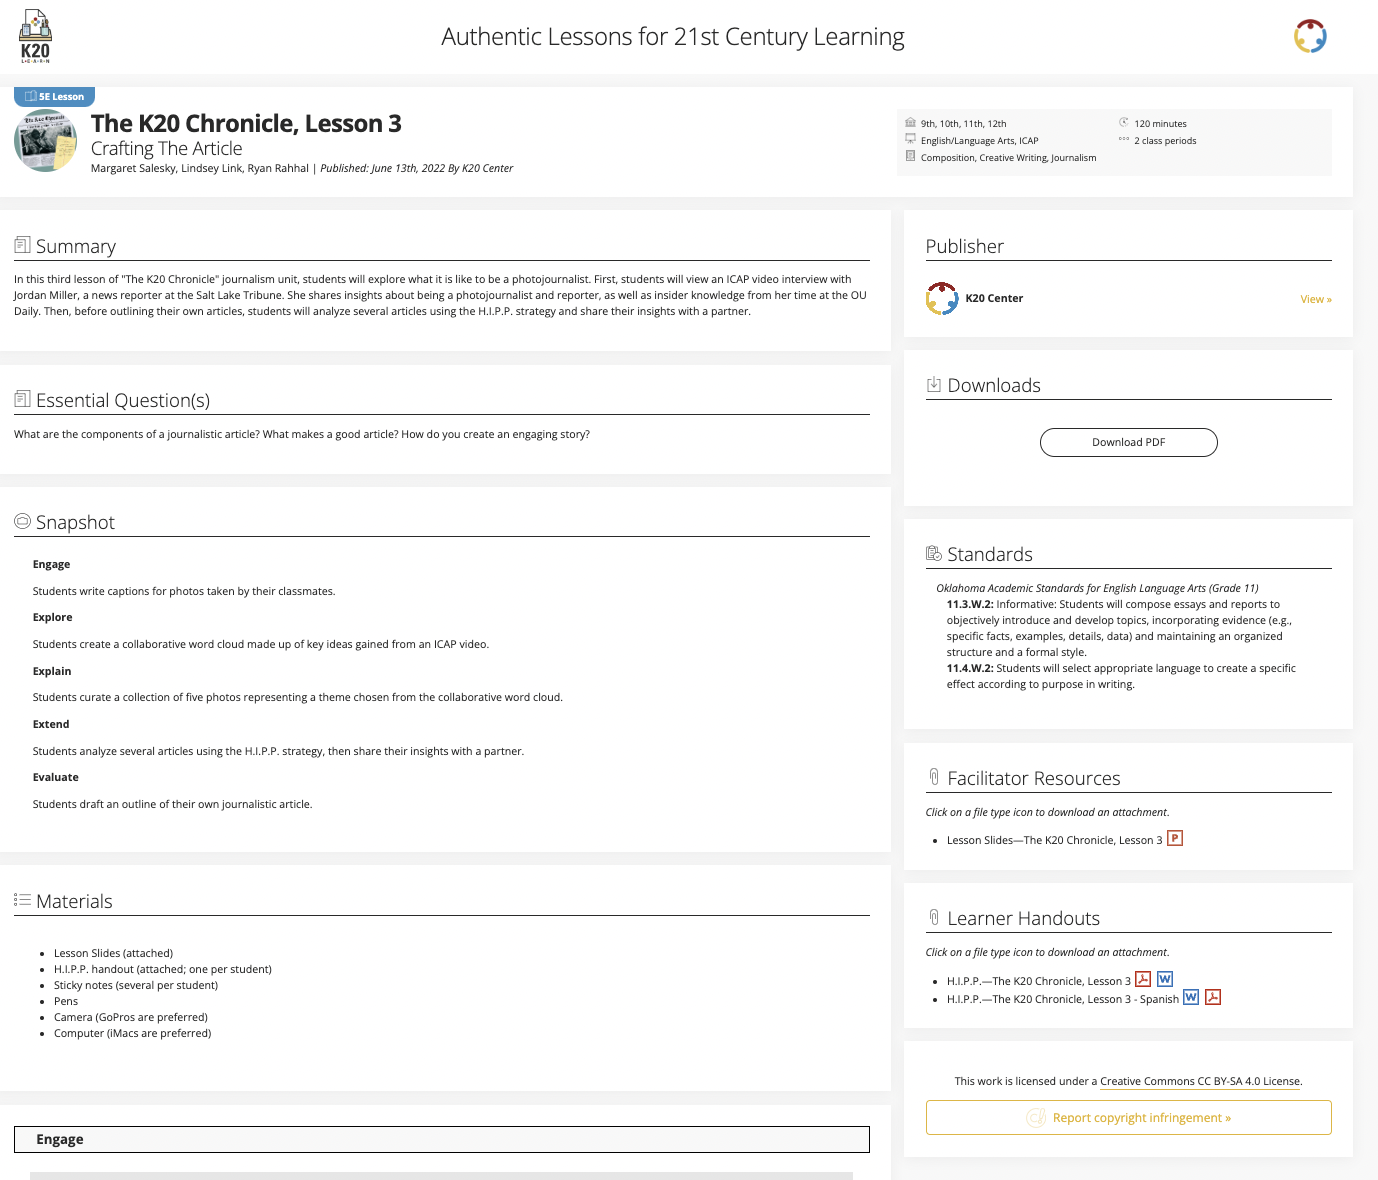Download the Spanish handout PDF icon

(1212, 997)
